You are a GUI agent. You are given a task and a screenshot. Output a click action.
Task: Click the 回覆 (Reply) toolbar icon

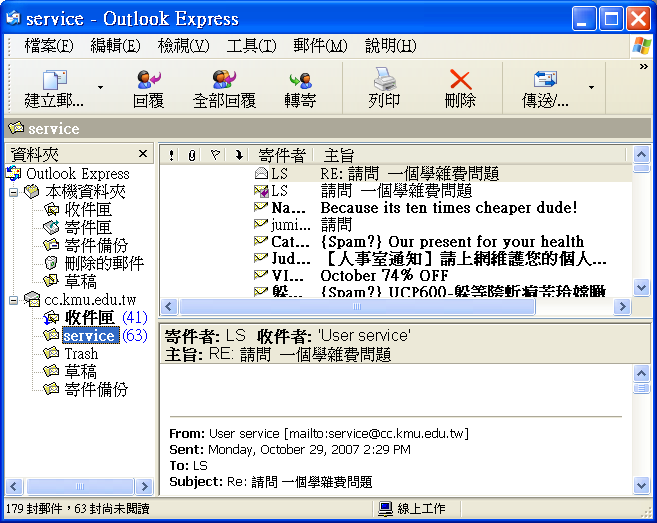point(148,79)
